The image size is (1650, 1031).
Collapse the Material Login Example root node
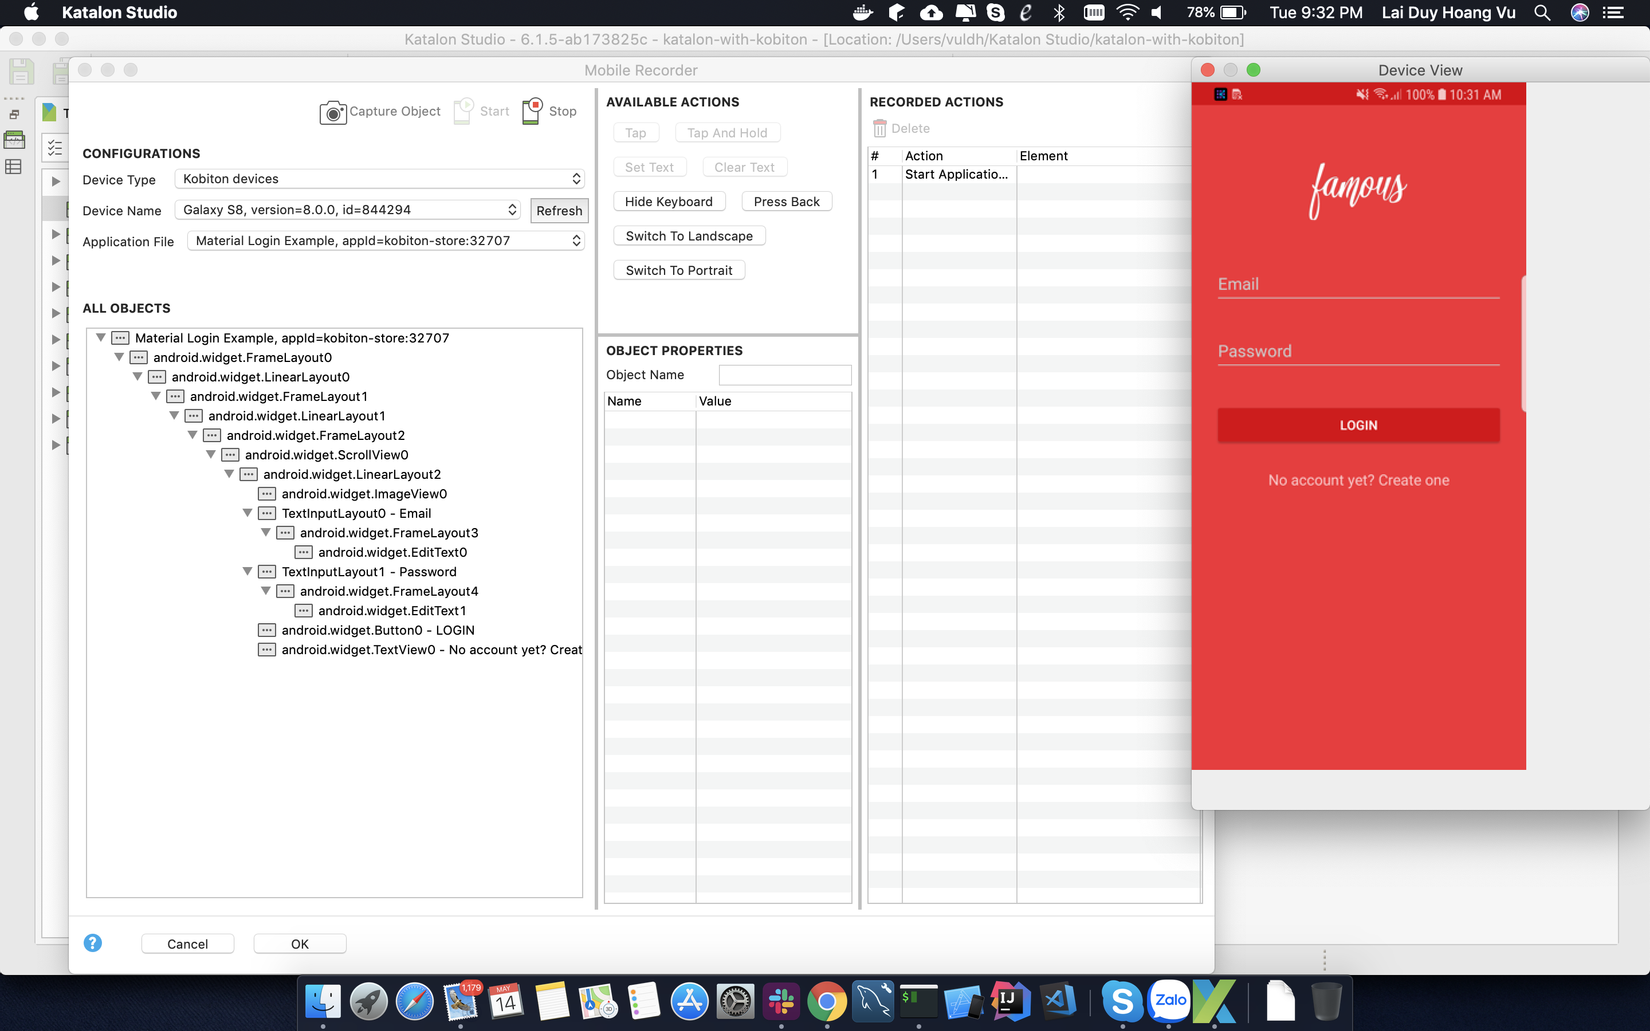(101, 338)
